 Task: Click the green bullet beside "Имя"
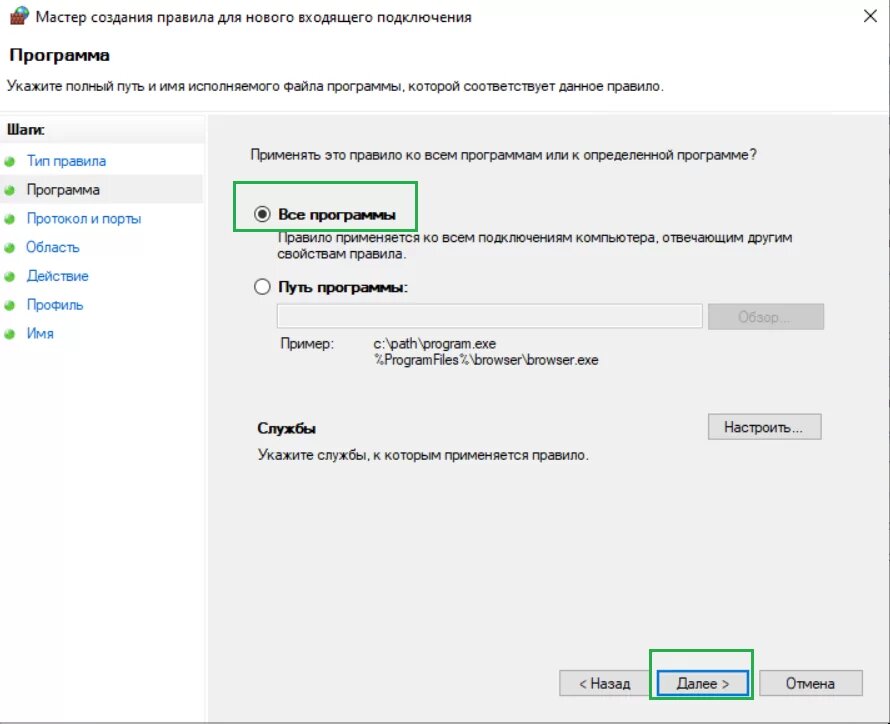[10, 334]
